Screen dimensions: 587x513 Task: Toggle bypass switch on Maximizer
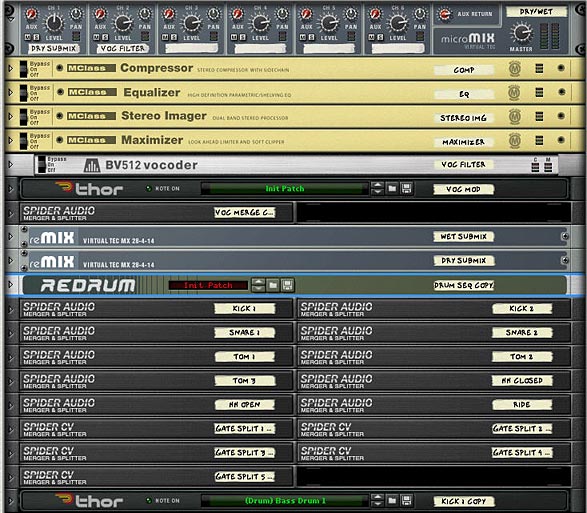(x=24, y=141)
